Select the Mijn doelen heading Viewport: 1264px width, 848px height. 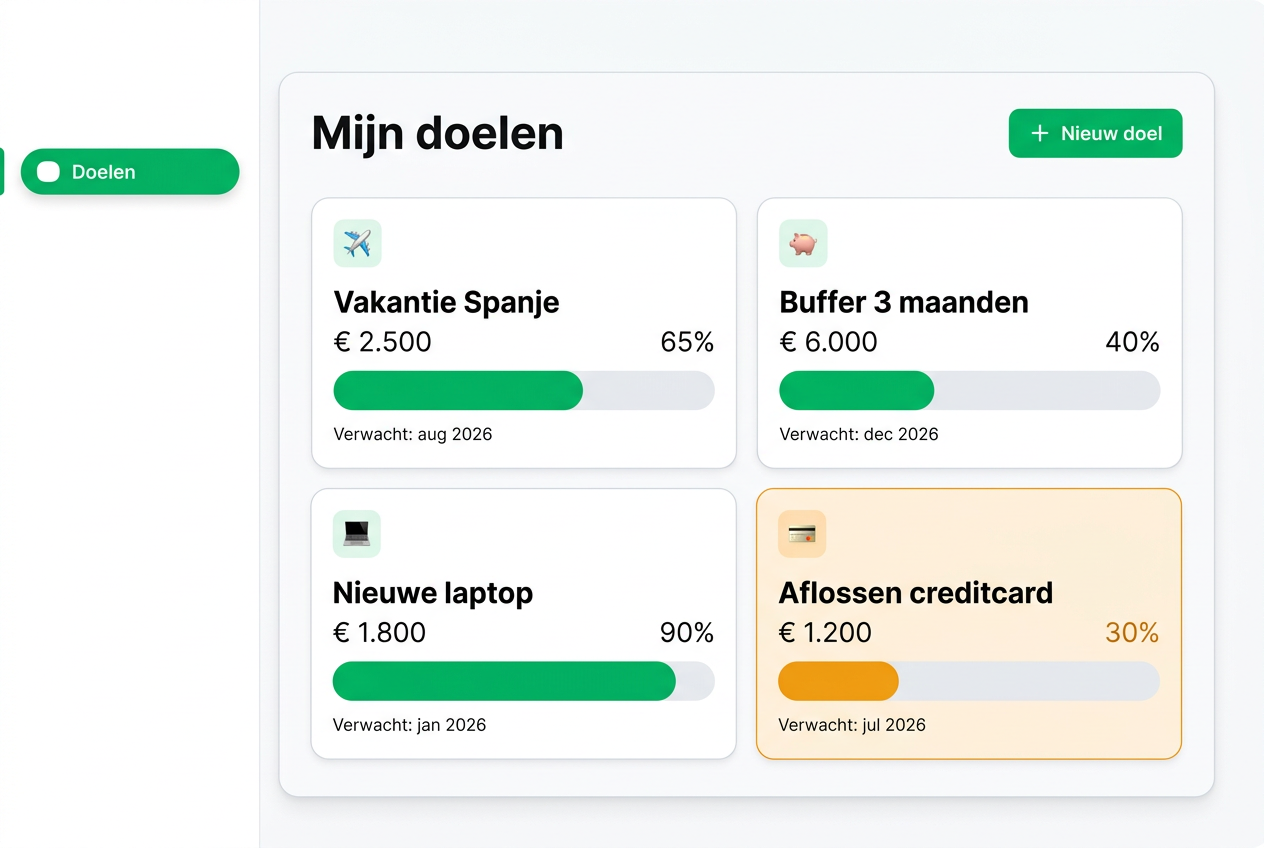tap(437, 133)
